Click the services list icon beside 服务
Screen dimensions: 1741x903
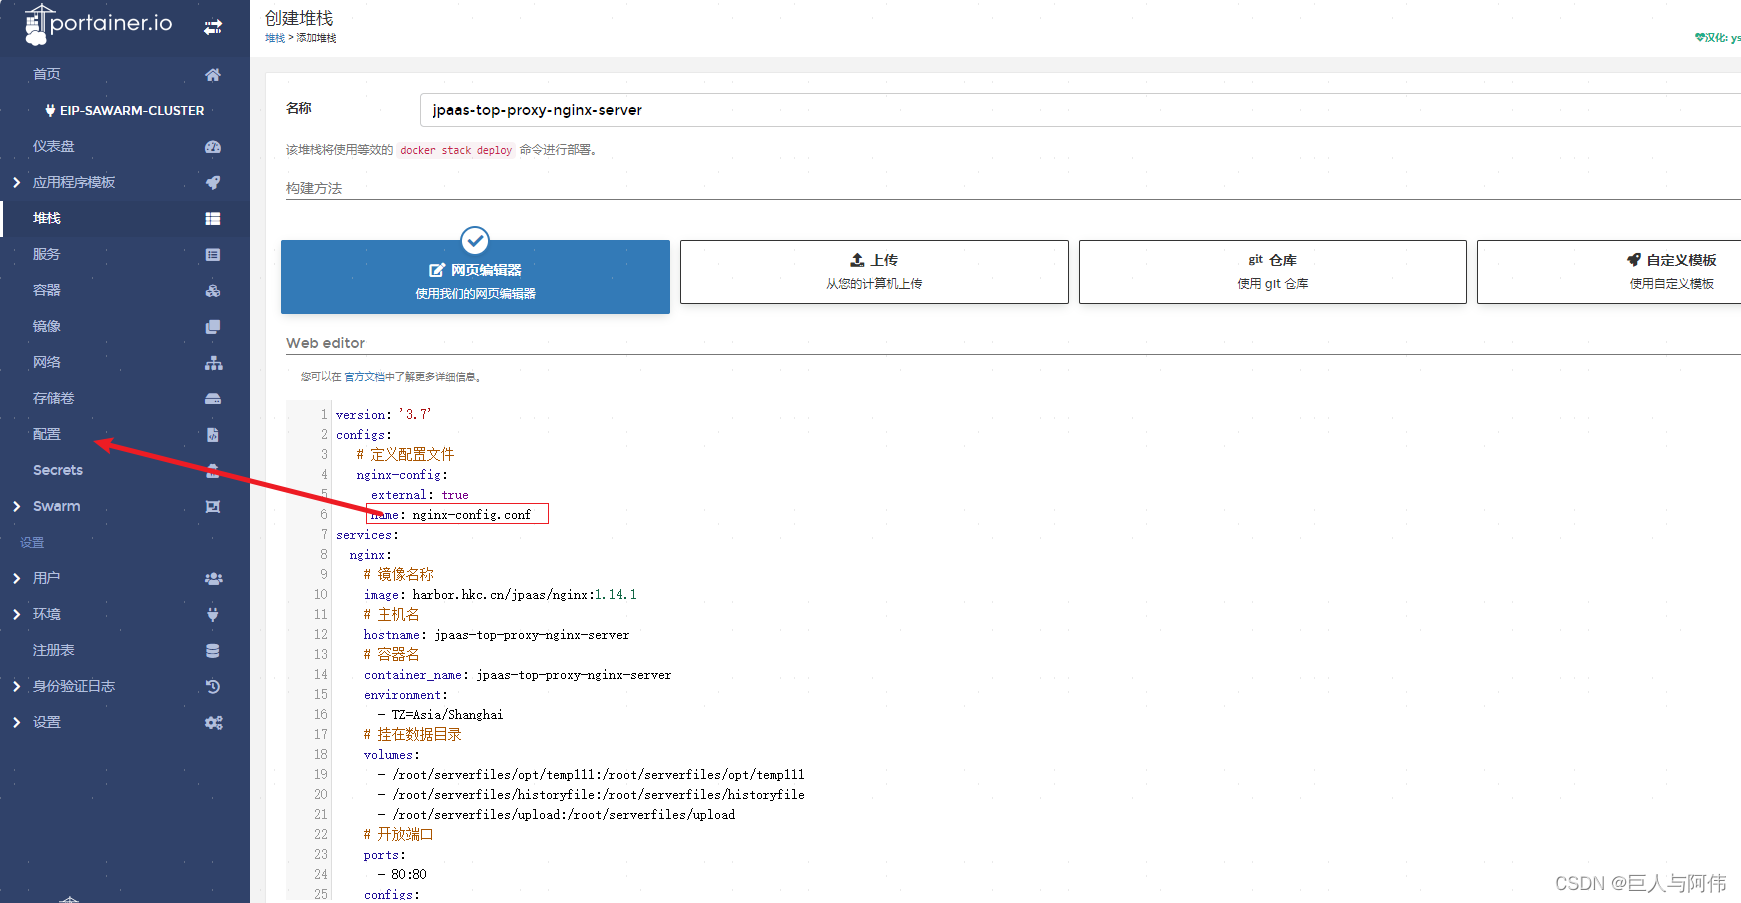[x=213, y=254]
